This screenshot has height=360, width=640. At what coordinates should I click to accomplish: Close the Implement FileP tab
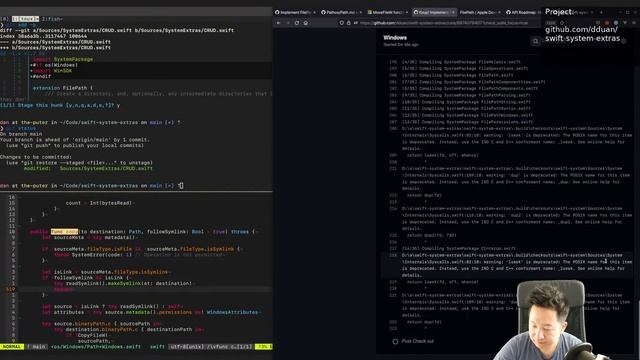tap(314, 12)
